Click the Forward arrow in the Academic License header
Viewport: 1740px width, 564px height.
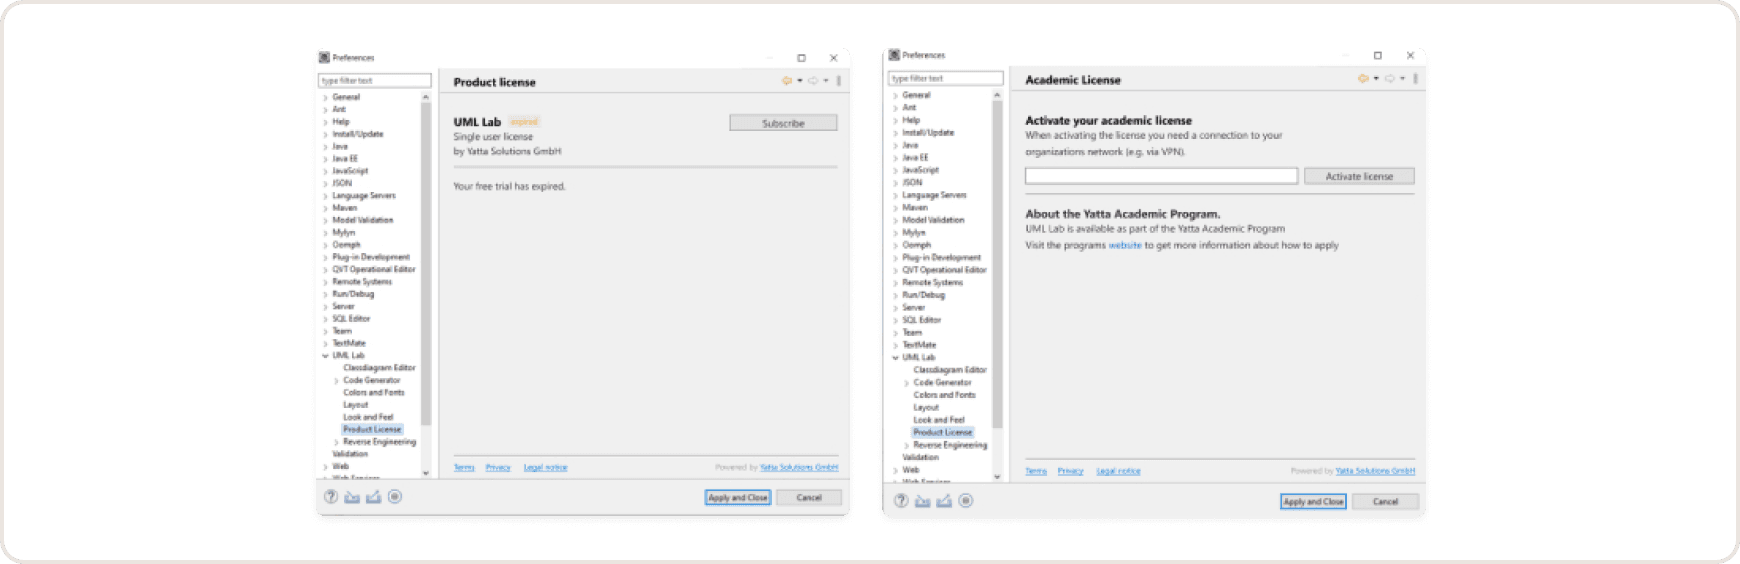coord(1389,79)
